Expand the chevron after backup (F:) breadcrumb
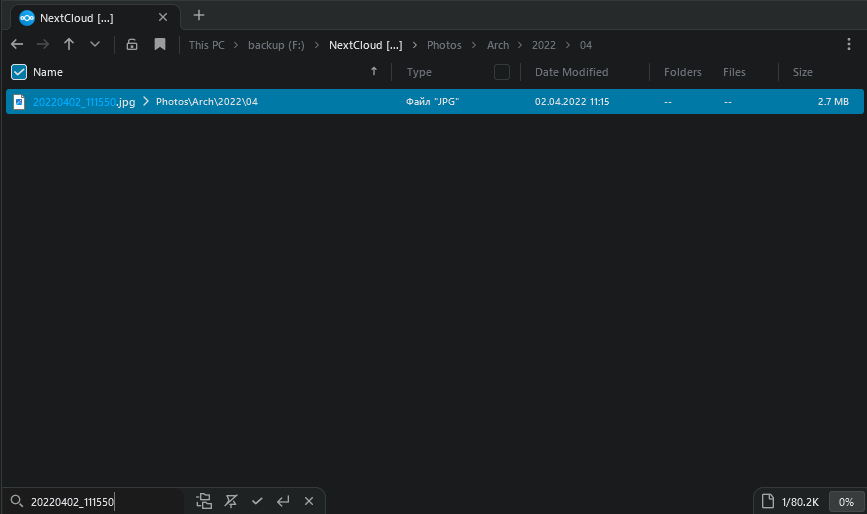Image resolution: width=867 pixels, height=514 pixels. click(x=317, y=45)
